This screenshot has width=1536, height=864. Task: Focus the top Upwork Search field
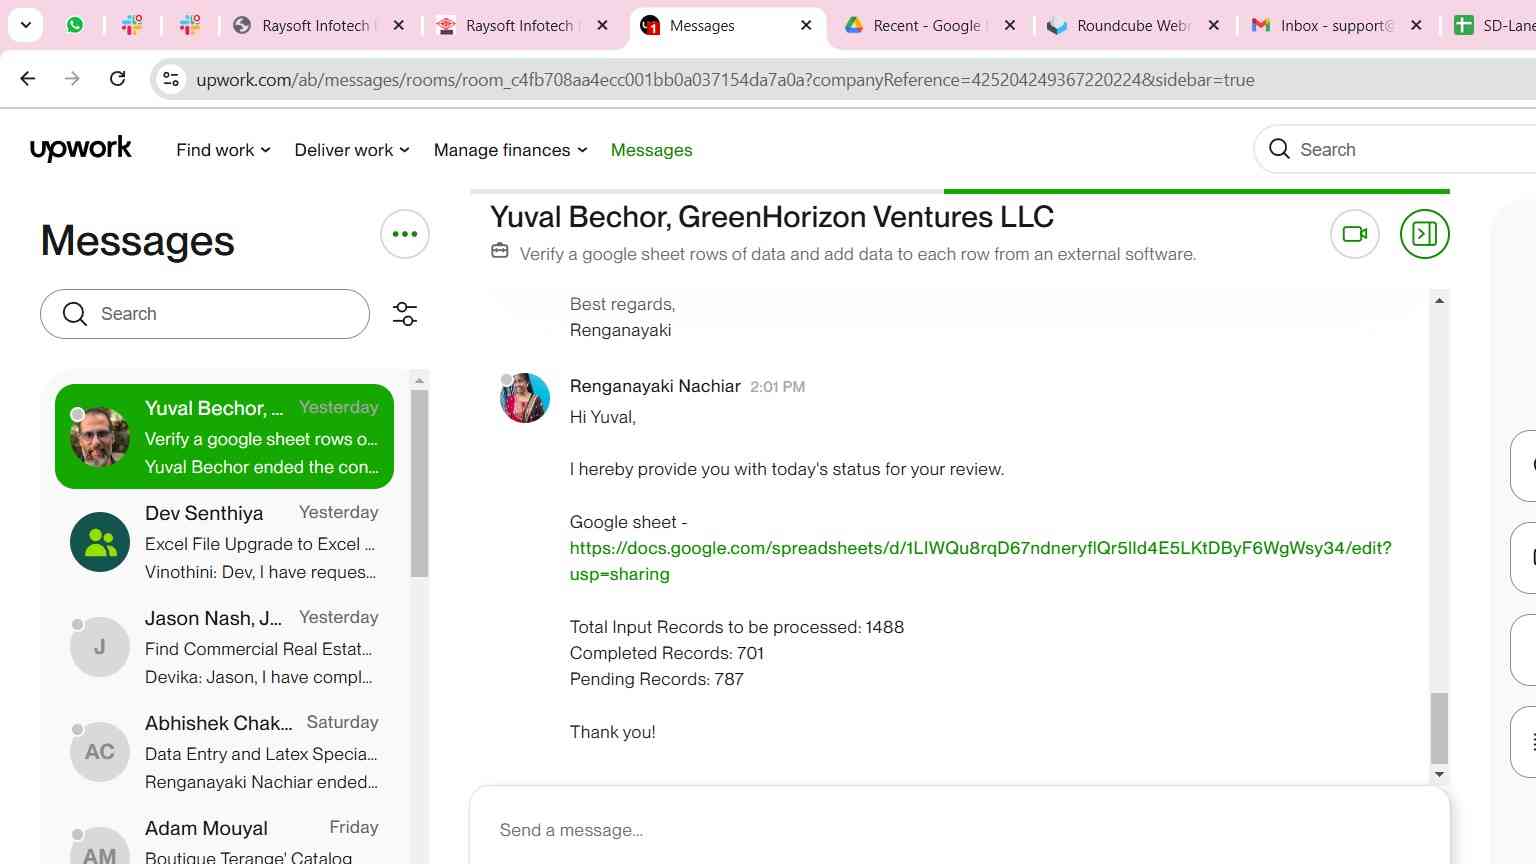coord(1395,149)
